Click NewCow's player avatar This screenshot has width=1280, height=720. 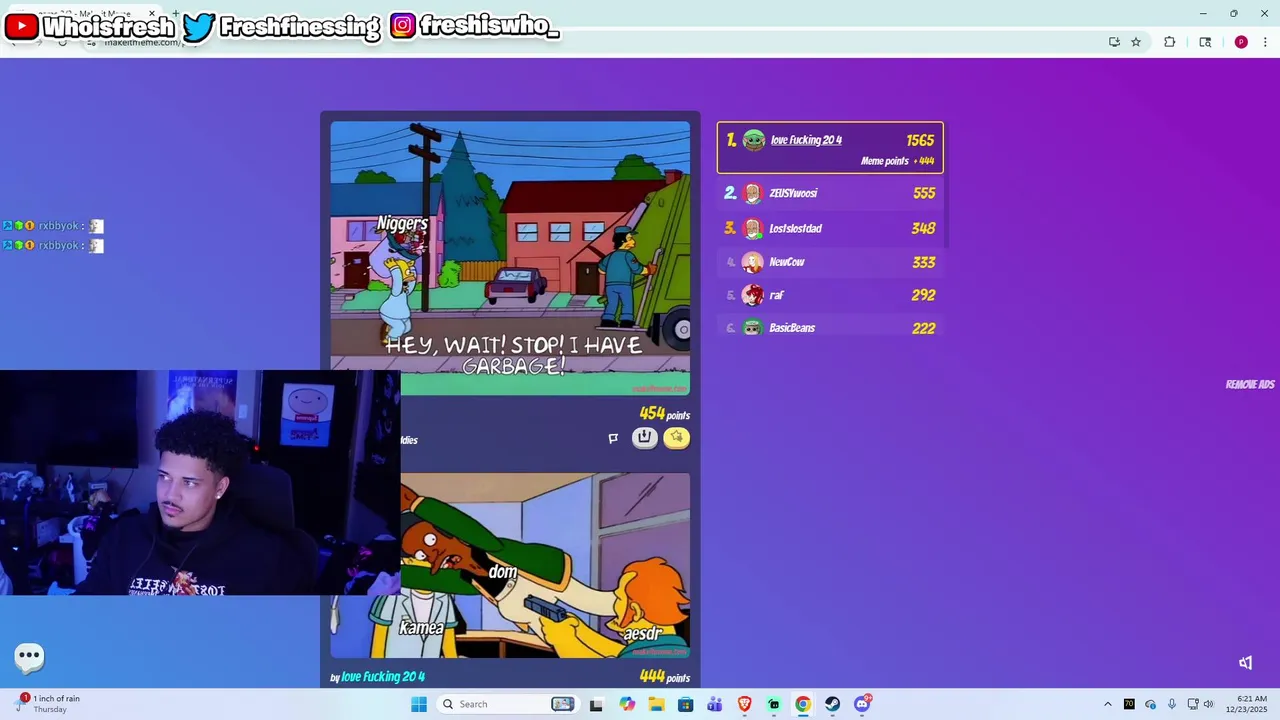click(753, 262)
